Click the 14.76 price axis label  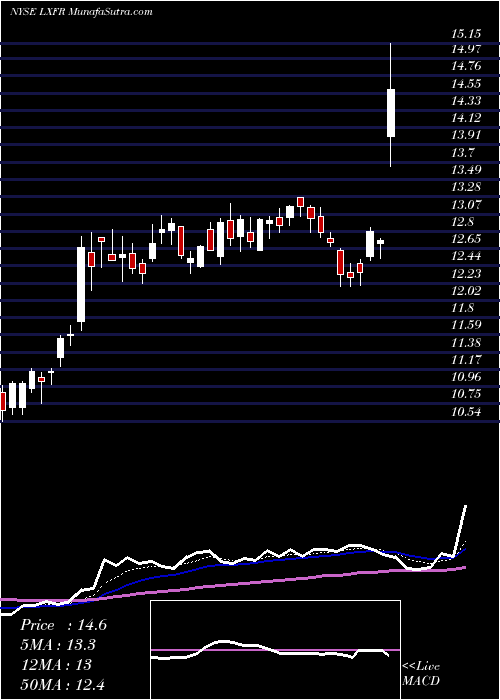466,67
